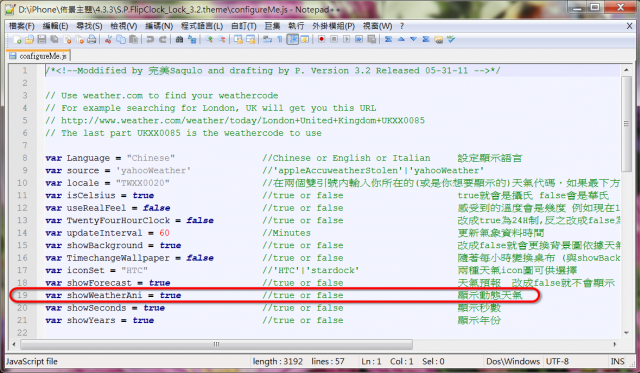
Task: Cut selection using the scissors icon
Action: point(108,40)
